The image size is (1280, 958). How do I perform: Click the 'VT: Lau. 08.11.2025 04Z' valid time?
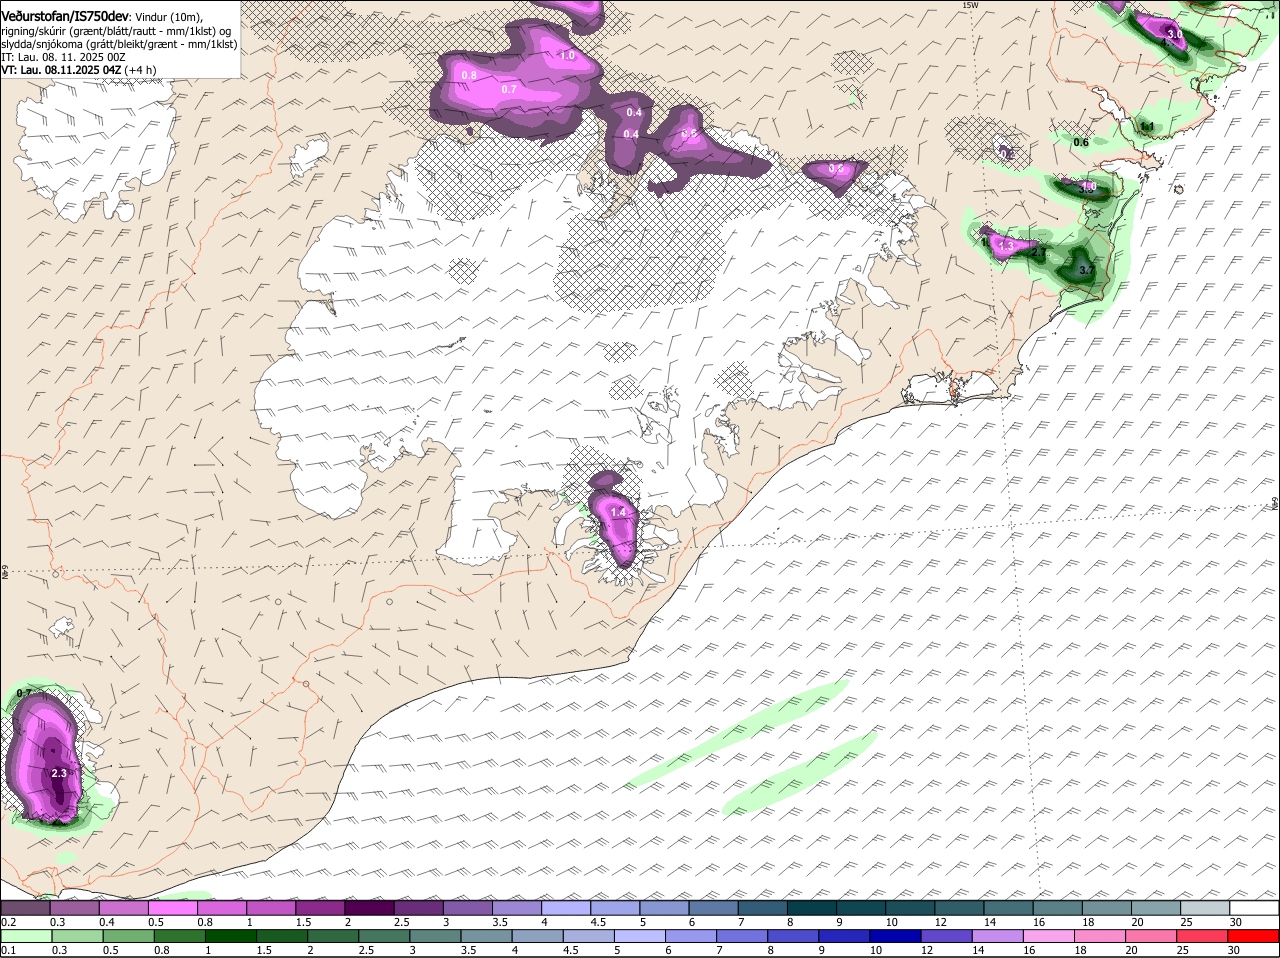coord(61,71)
